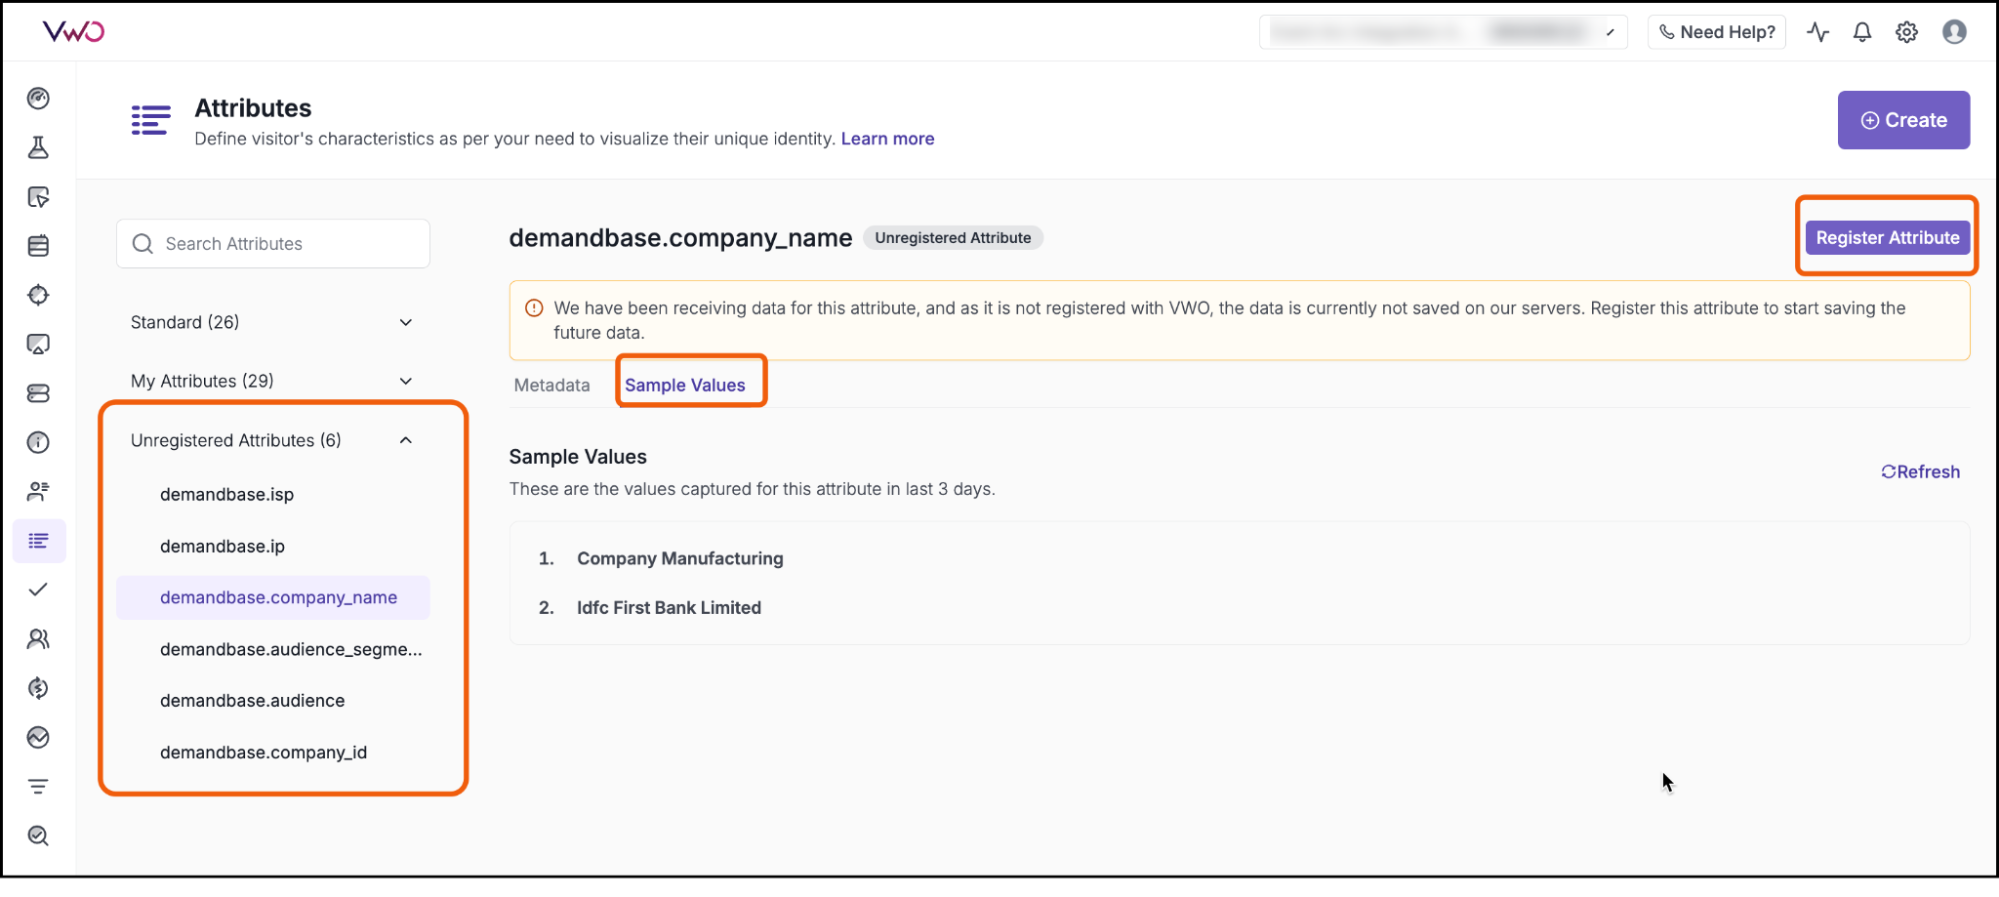
Task: Collapse the Unregistered Attributes (6) section
Action: 272,440
